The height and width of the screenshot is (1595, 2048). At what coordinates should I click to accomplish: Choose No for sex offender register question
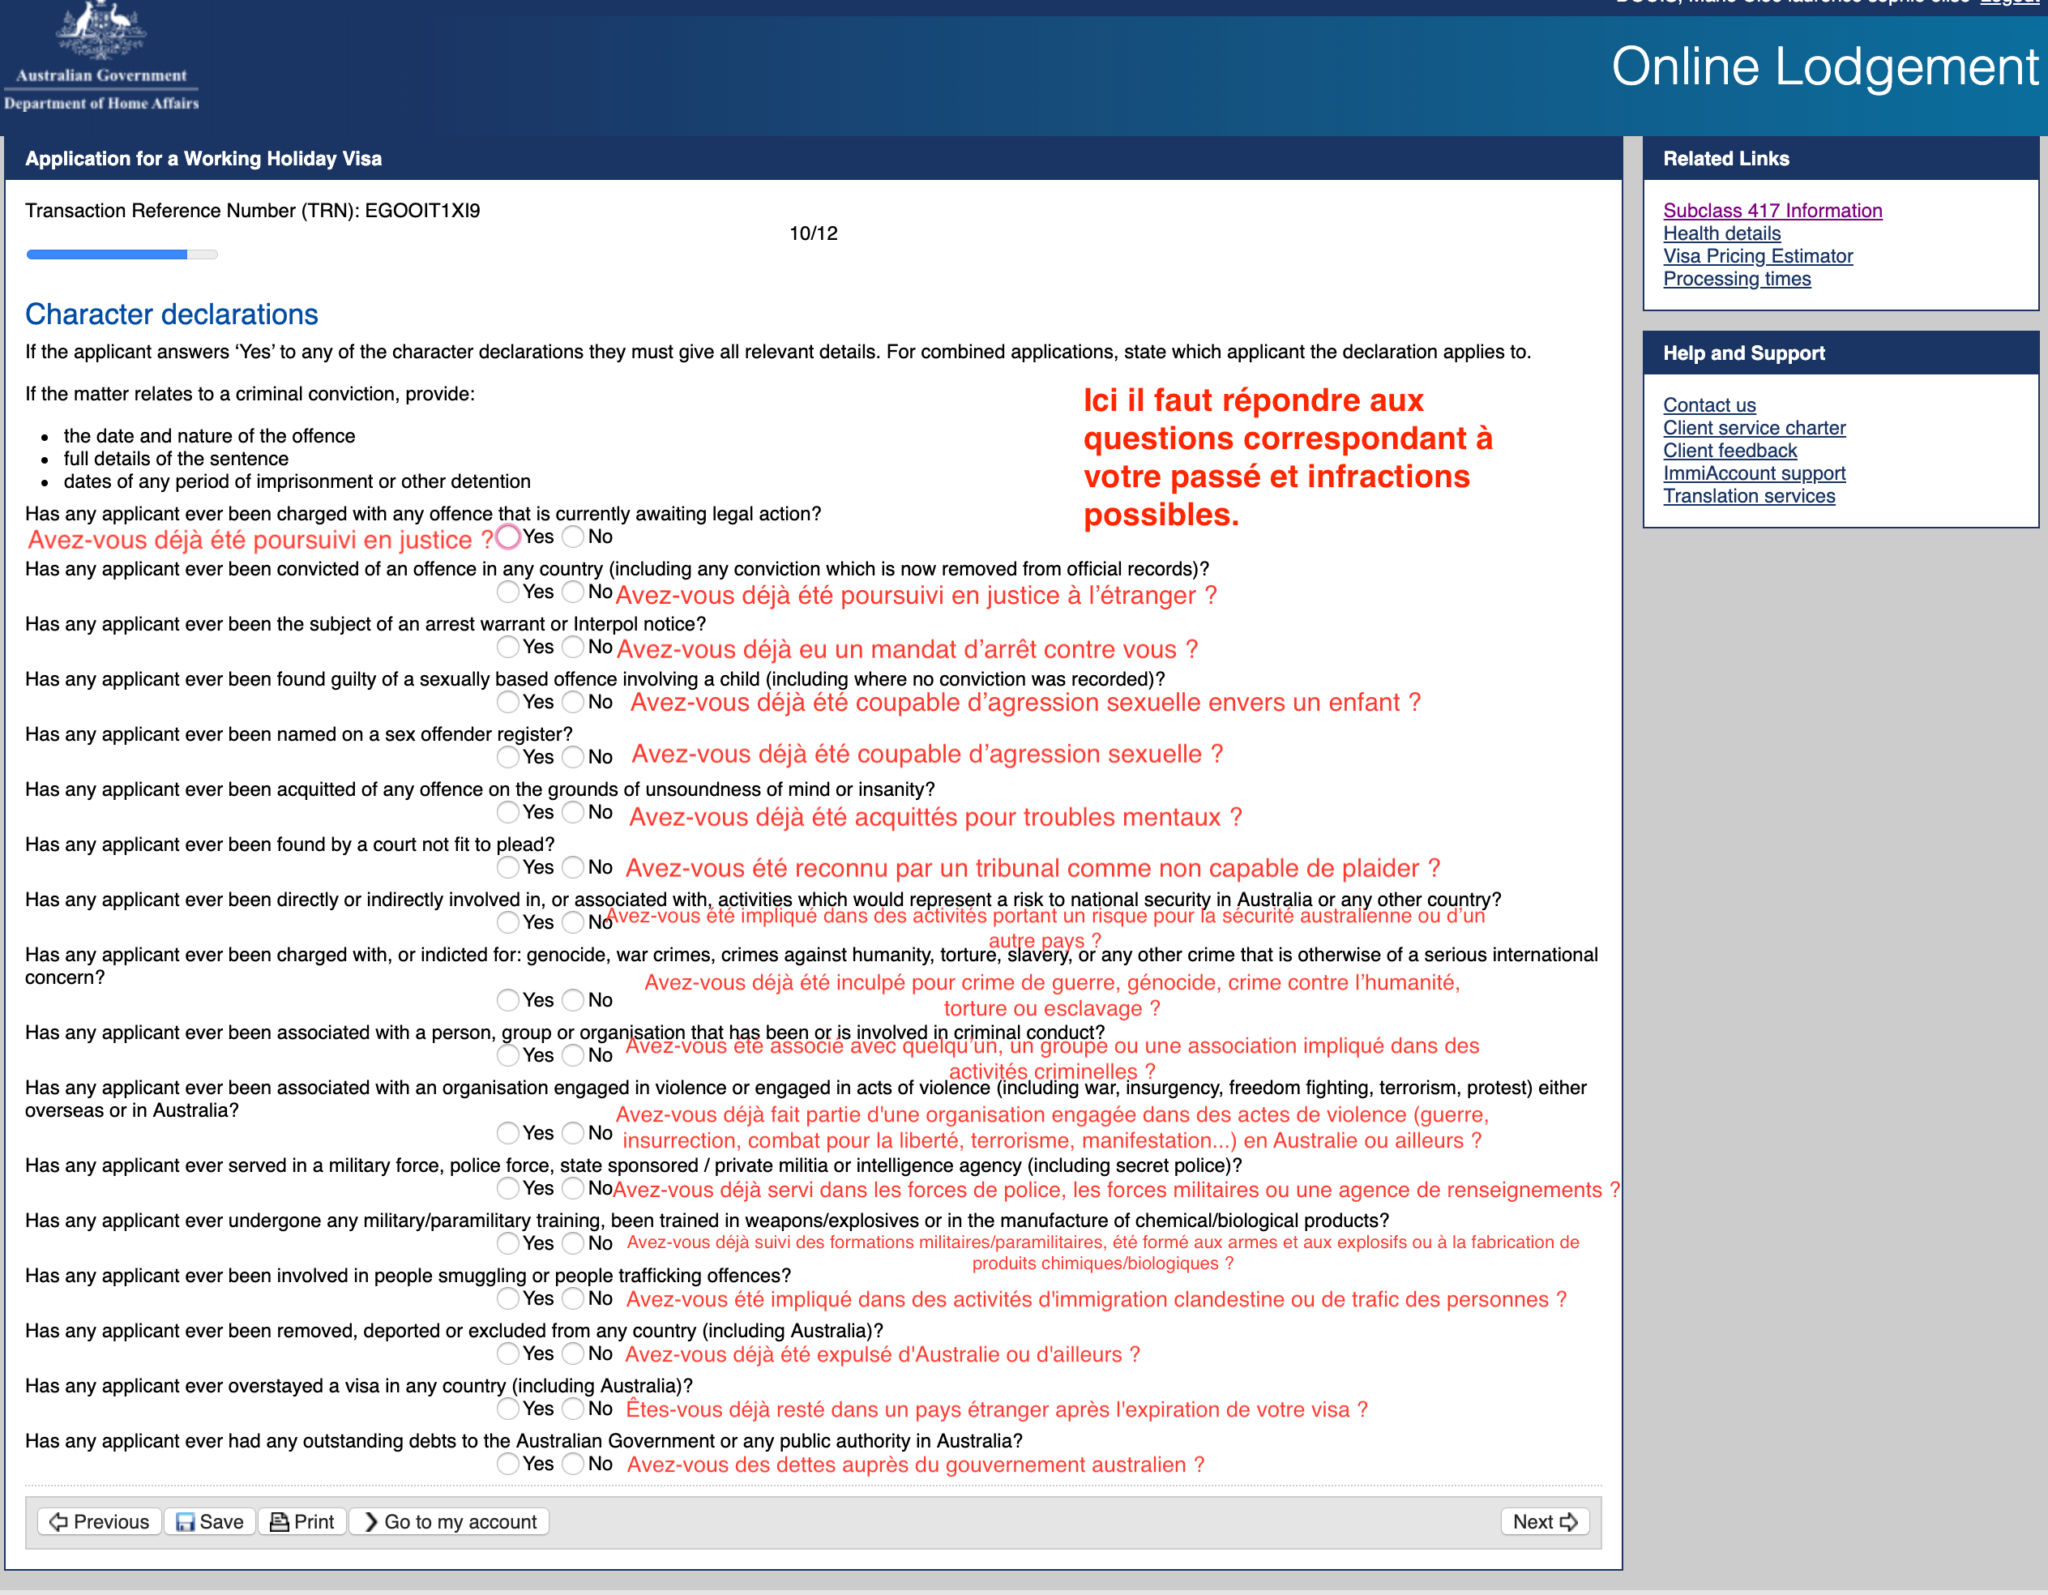[573, 757]
